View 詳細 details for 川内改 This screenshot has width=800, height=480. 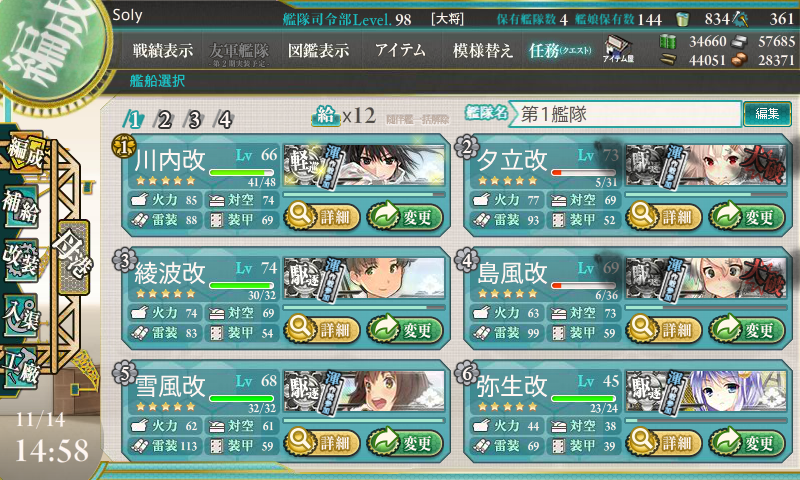(x=322, y=216)
